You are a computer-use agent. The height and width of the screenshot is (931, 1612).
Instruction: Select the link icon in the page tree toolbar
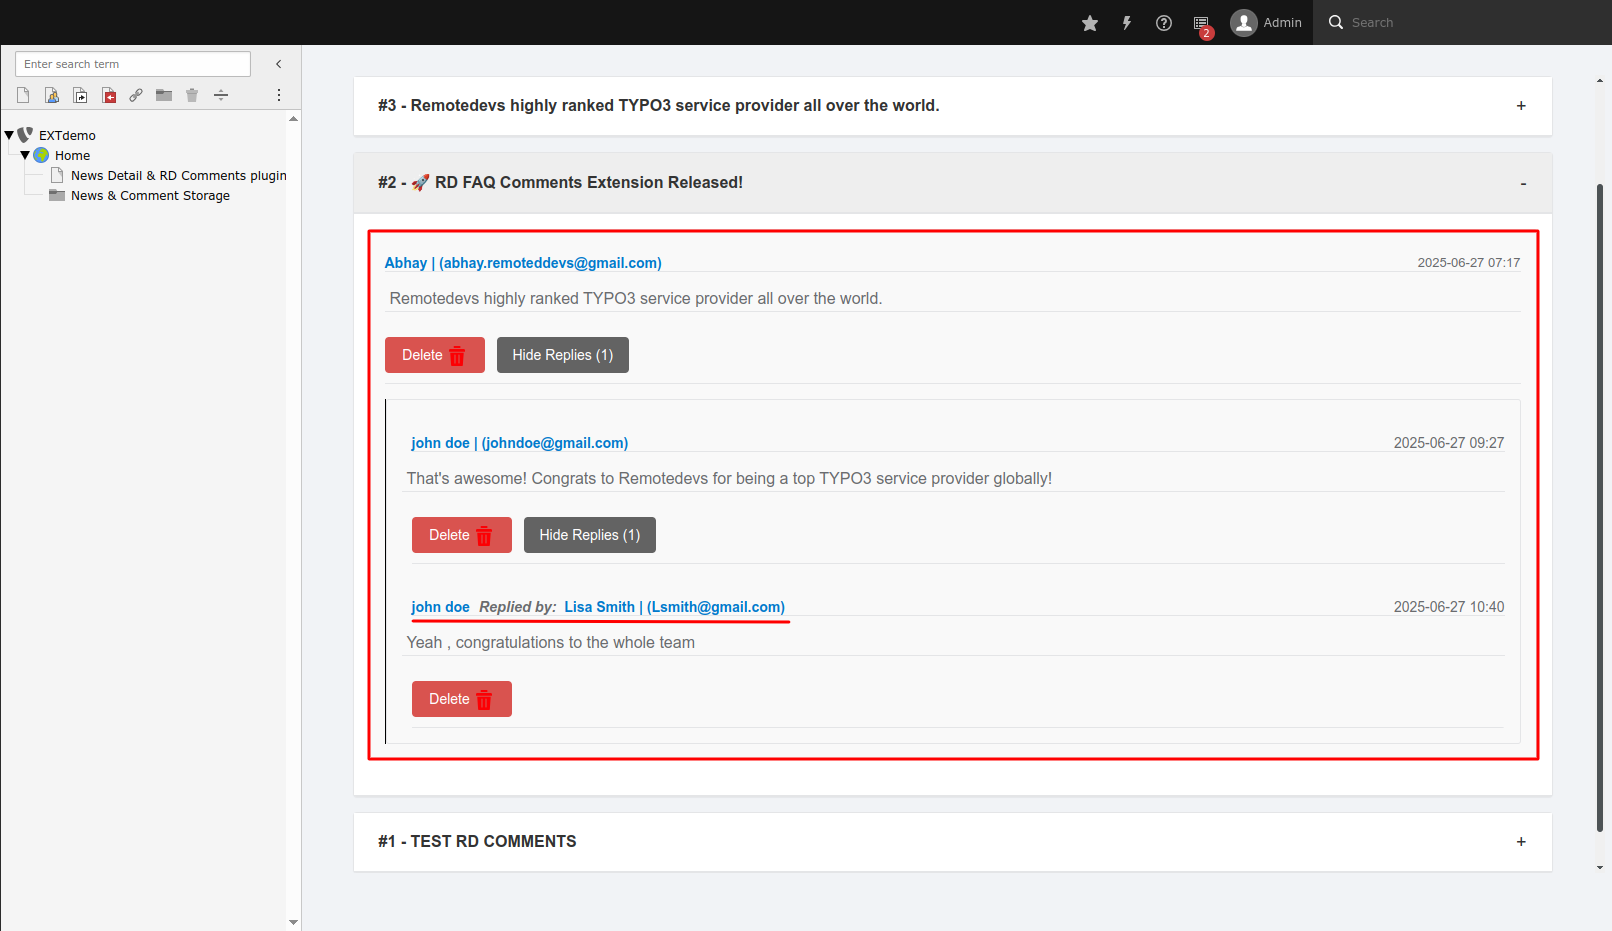click(136, 95)
